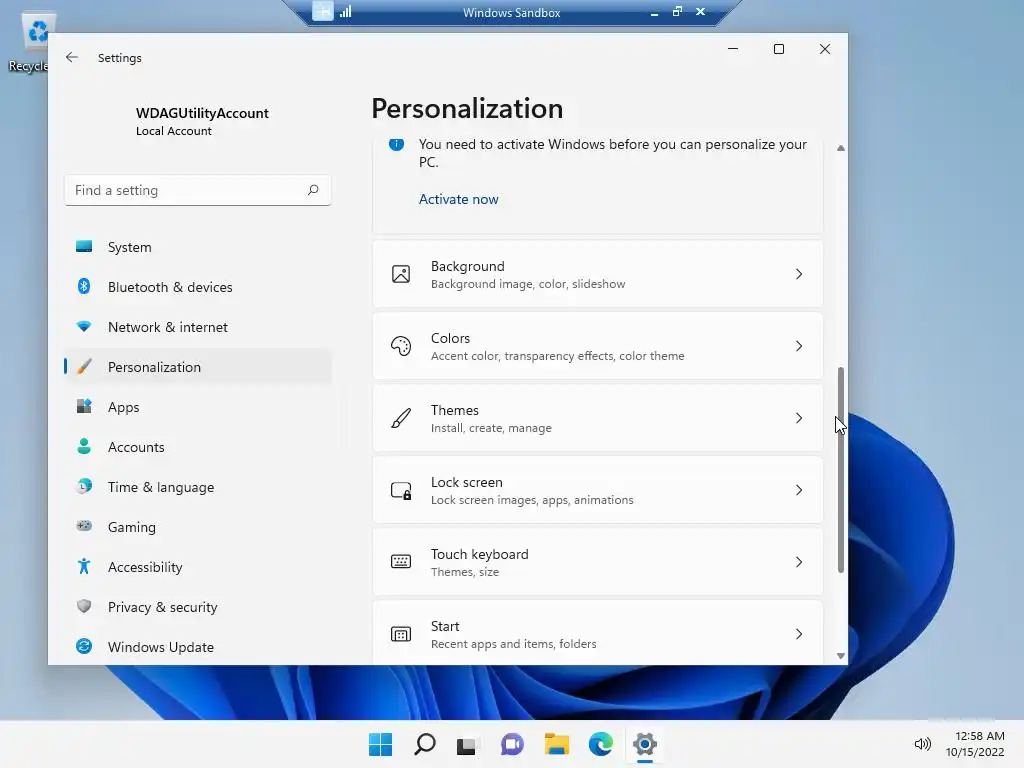Click the Network wifi icon in sidebar

[x=84, y=326]
